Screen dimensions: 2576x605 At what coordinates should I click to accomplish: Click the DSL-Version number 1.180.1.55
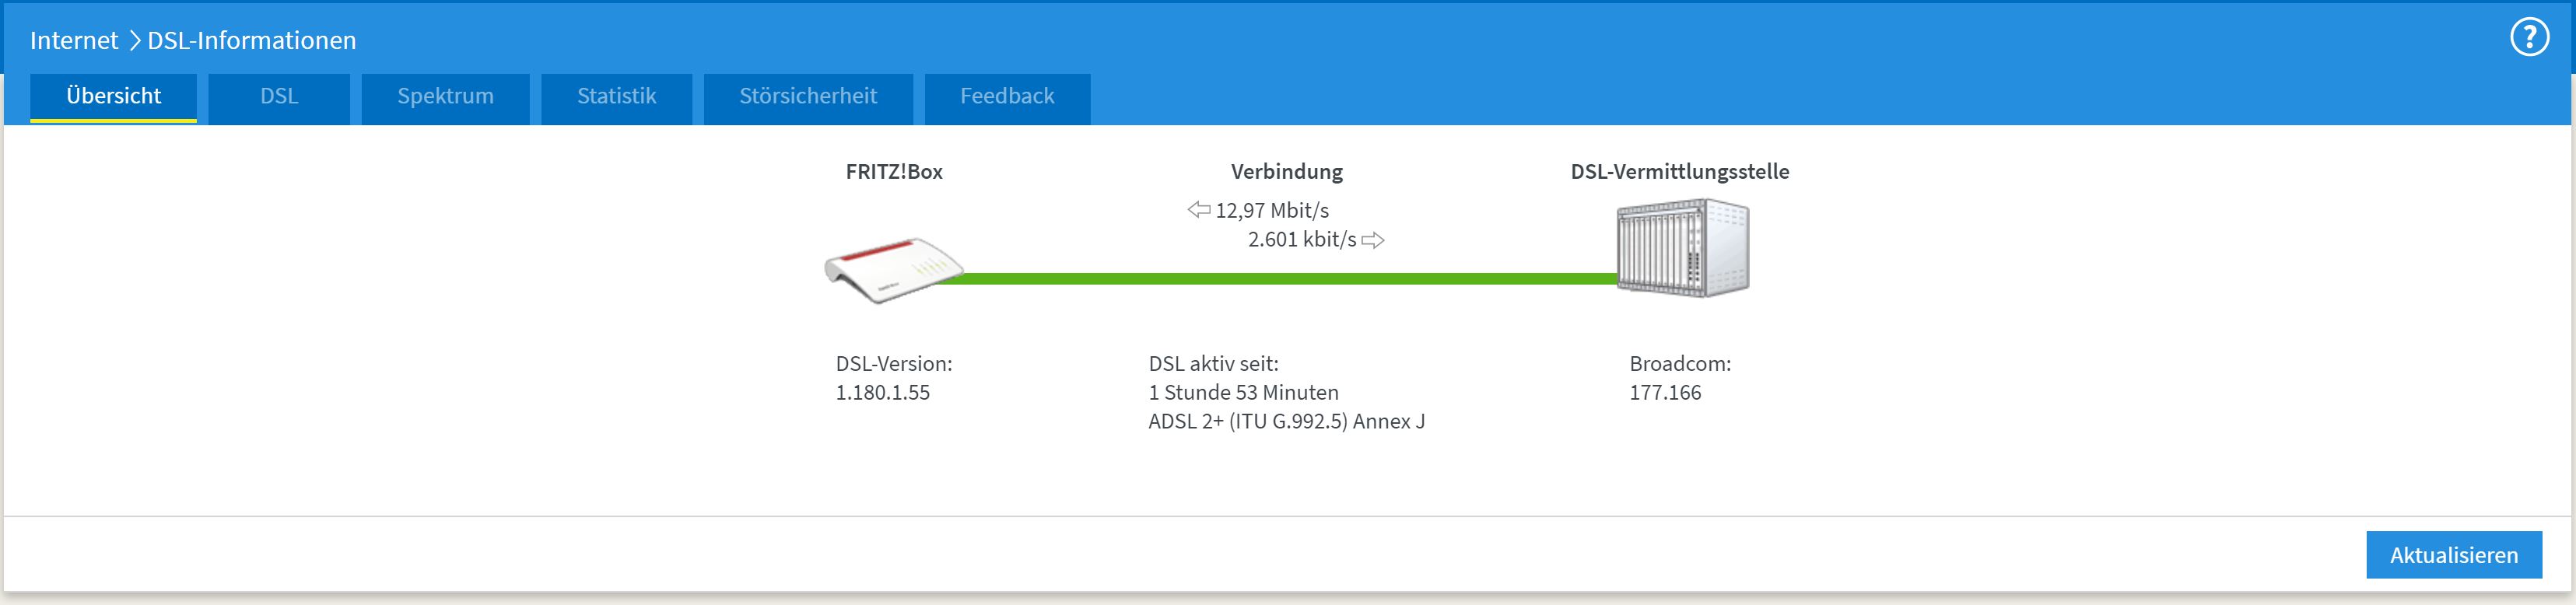[x=883, y=393]
